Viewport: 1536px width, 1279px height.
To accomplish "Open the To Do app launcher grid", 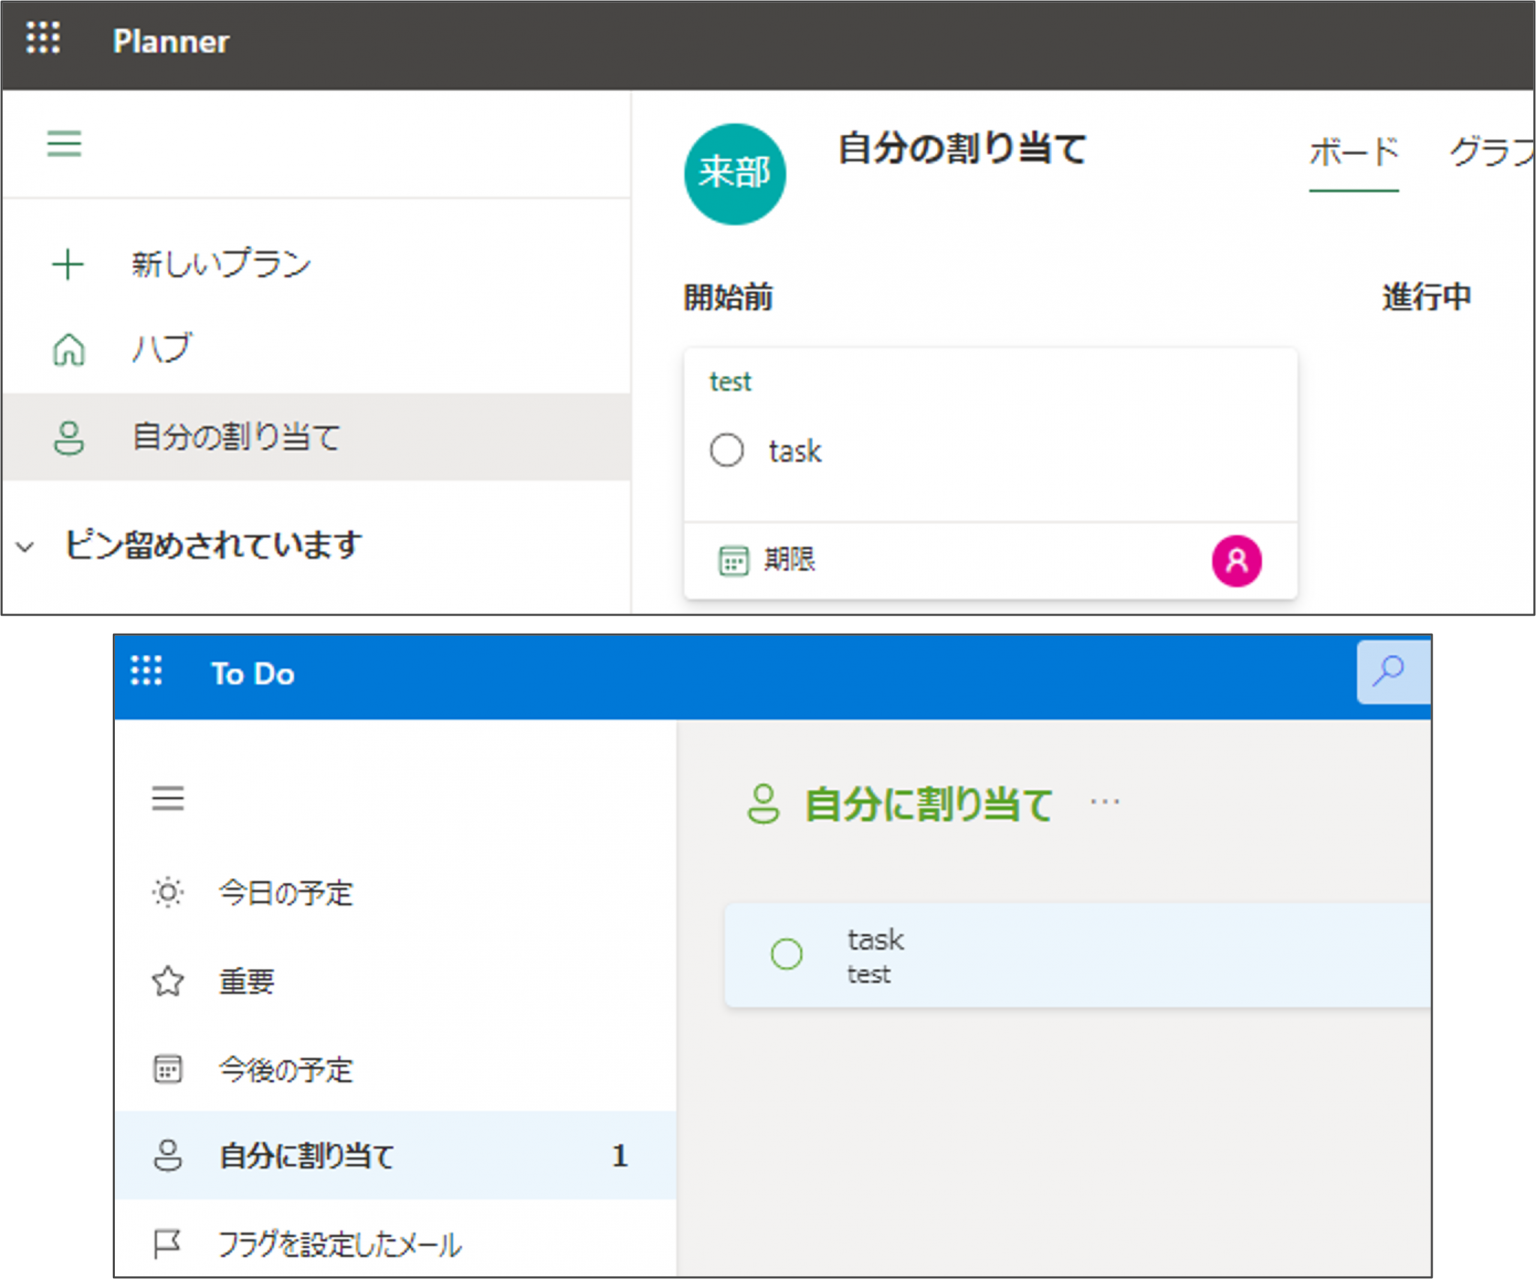I will coord(146,671).
